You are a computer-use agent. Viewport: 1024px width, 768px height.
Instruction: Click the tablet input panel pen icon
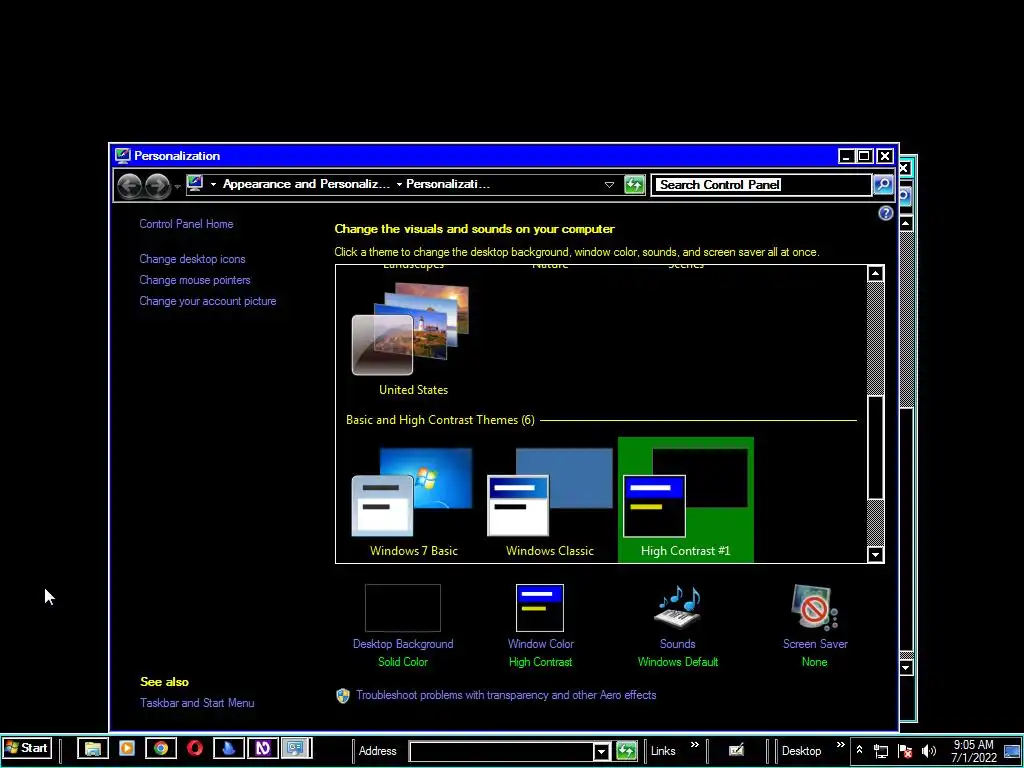[736, 751]
